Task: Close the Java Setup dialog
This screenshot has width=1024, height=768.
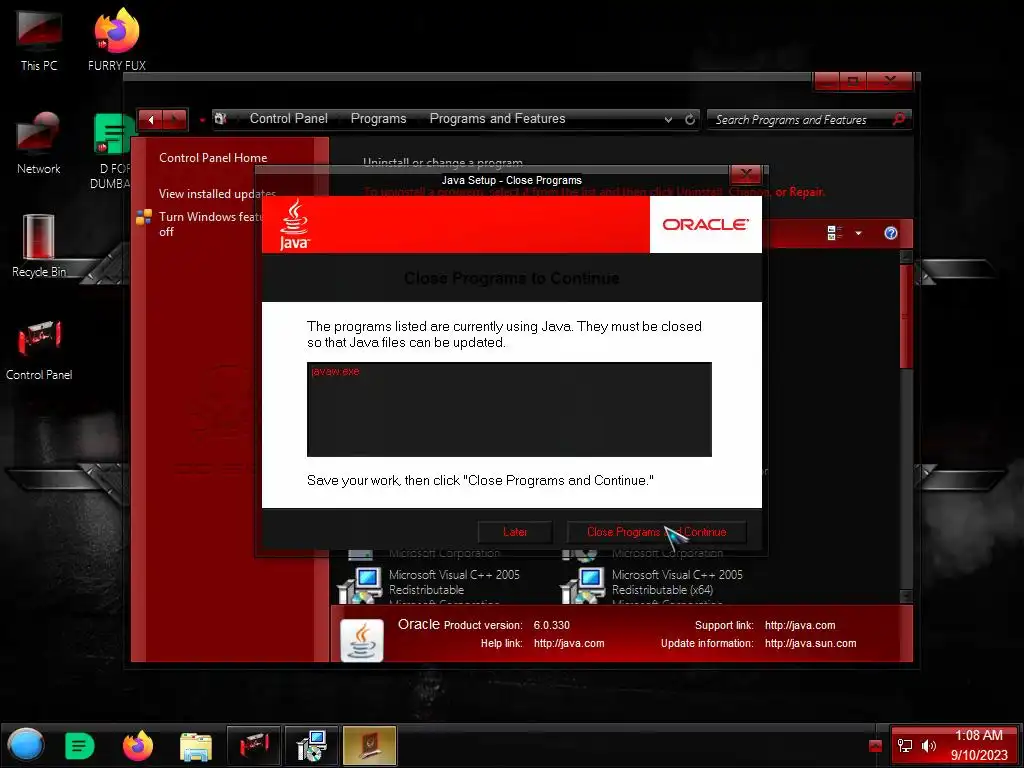Action: point(745,174)
